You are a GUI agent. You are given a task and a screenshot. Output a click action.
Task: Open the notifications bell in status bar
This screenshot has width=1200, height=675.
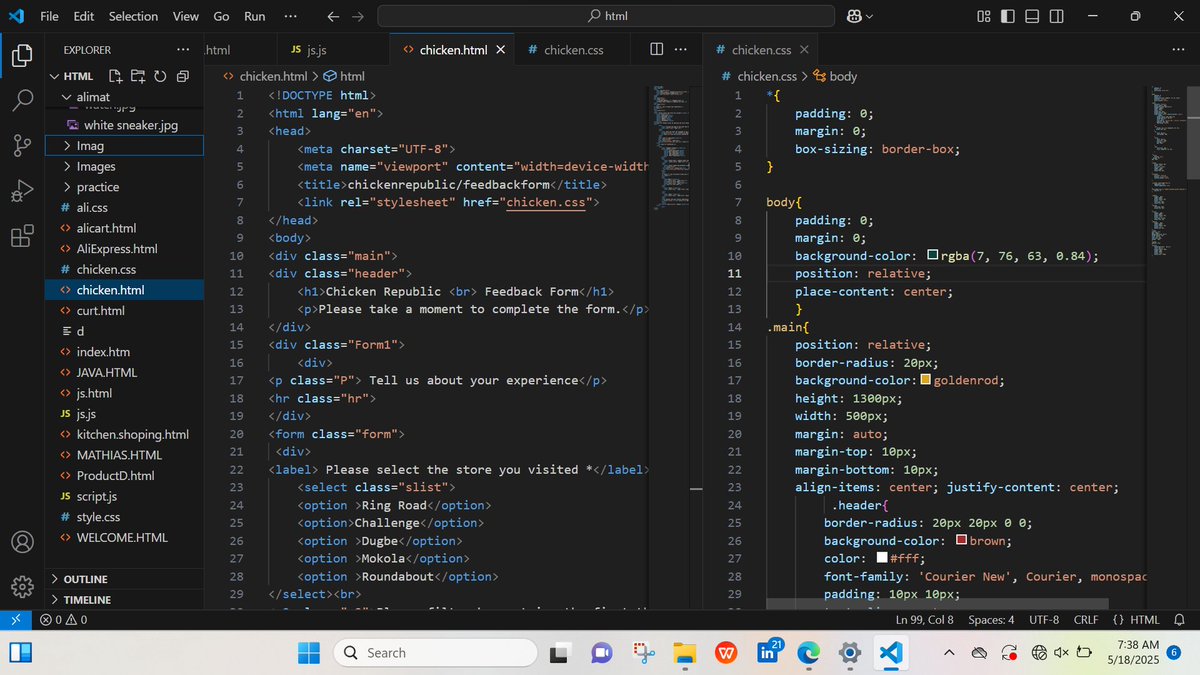click(x=1179, y=620)
